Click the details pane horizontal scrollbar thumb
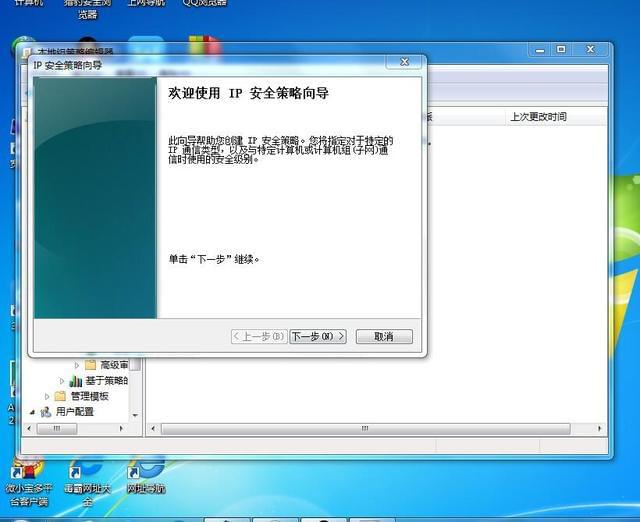 coord(365,429)
